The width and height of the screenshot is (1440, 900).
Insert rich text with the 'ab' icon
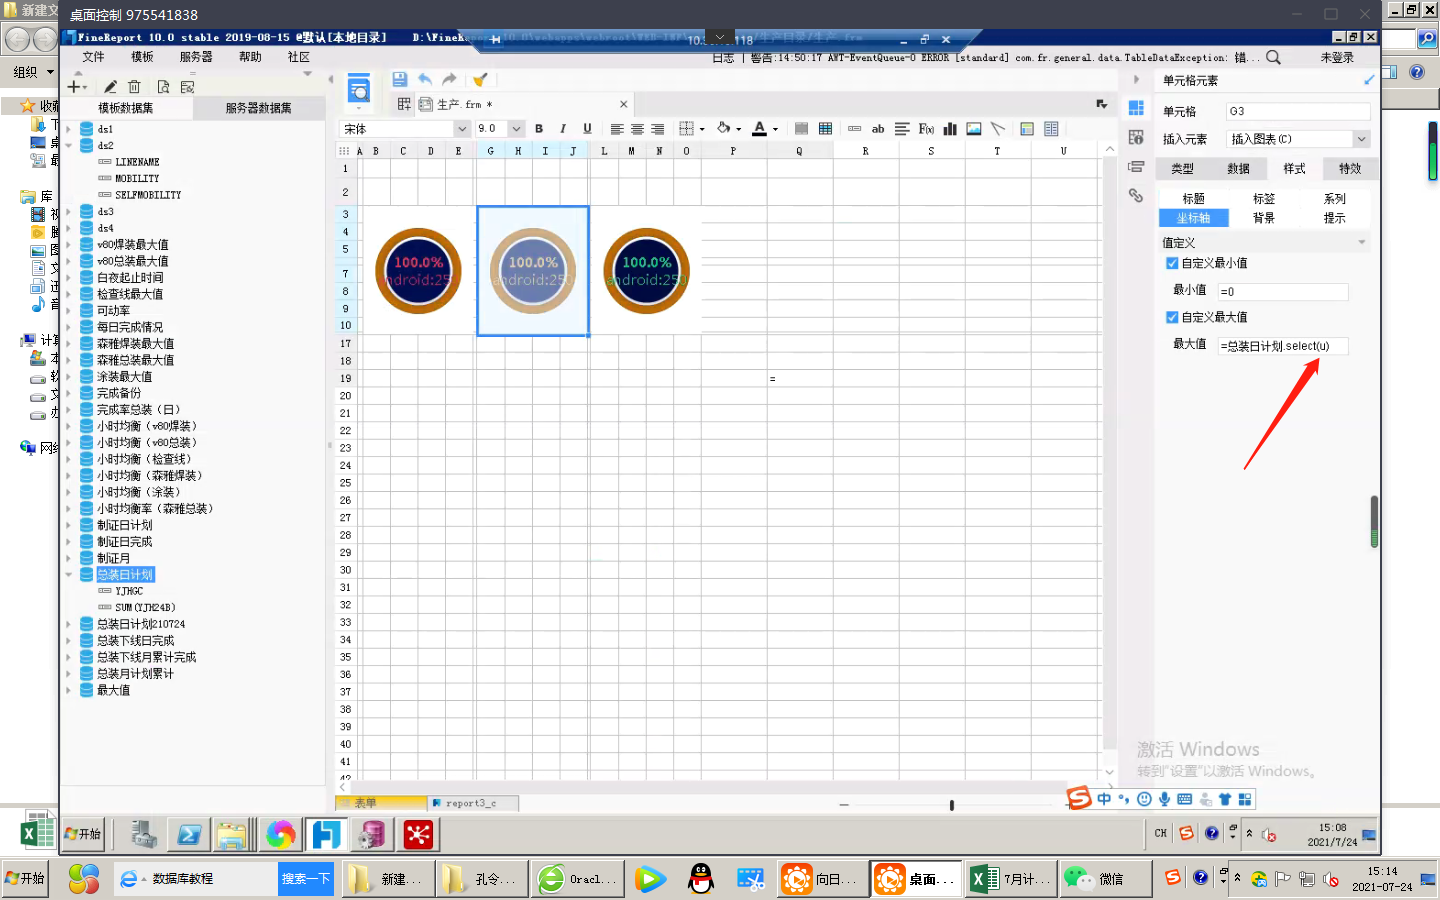coord(878,129)
